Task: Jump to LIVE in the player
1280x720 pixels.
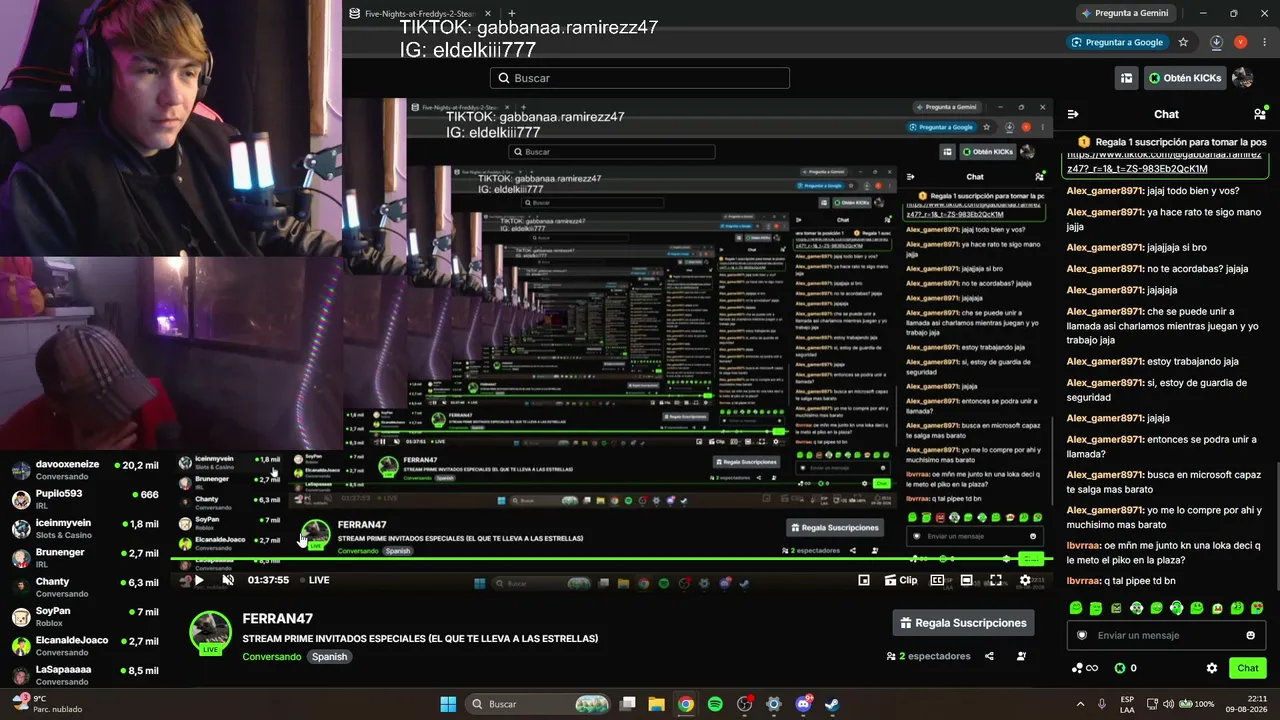Action: (x=315, y=580)
